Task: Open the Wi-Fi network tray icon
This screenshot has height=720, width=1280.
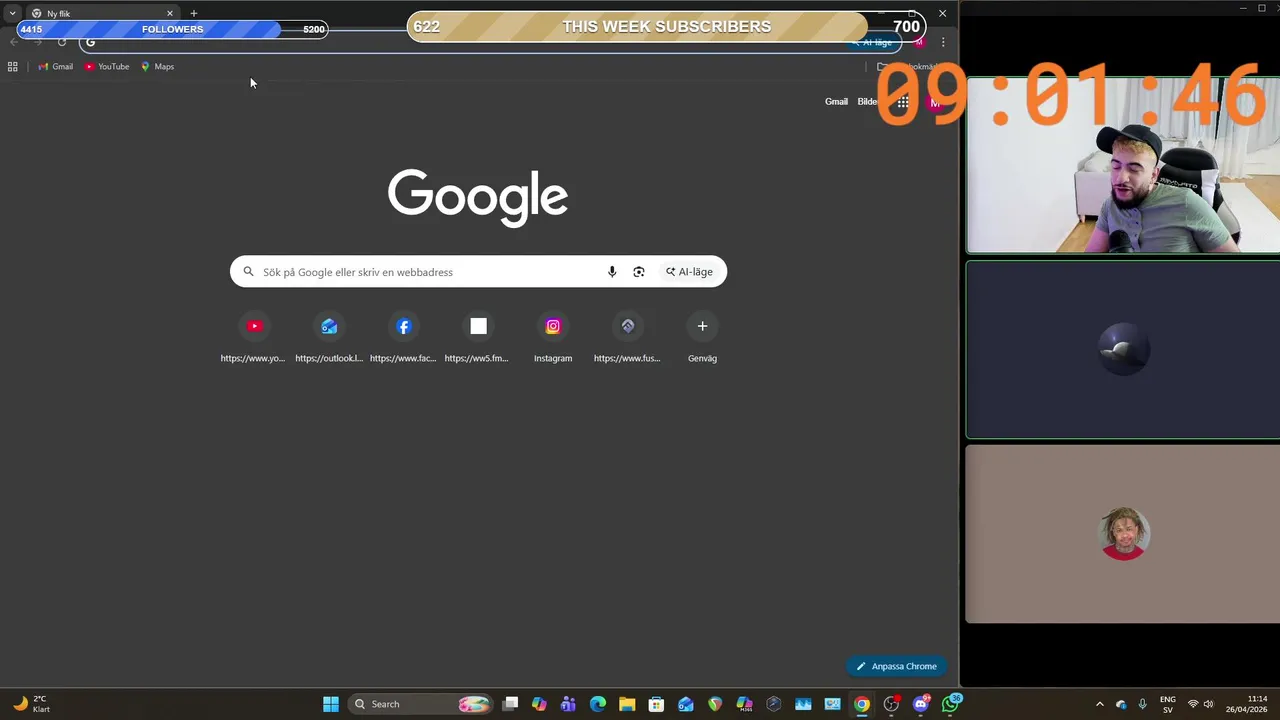Action: pyautogui.click(x=1192, y=704)
